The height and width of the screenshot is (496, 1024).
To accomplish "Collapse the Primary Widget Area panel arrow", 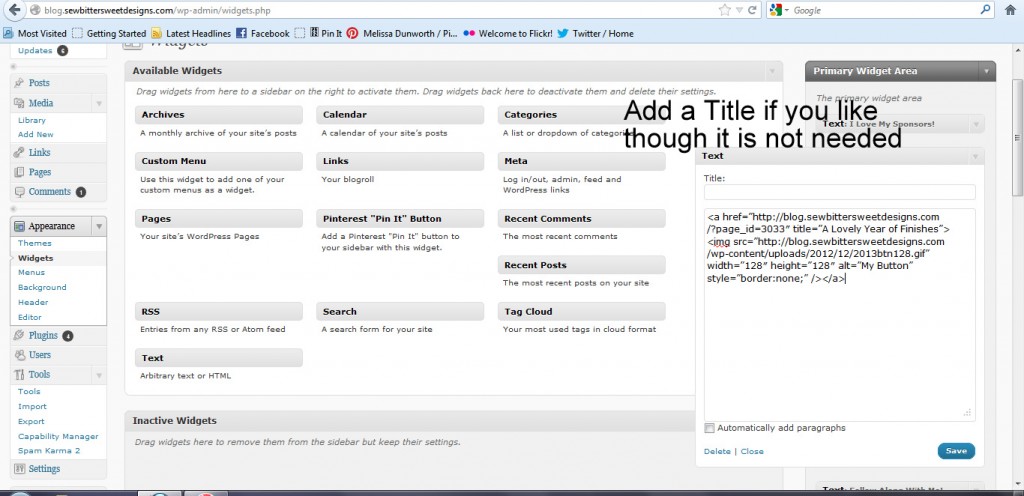I will 986,71.
